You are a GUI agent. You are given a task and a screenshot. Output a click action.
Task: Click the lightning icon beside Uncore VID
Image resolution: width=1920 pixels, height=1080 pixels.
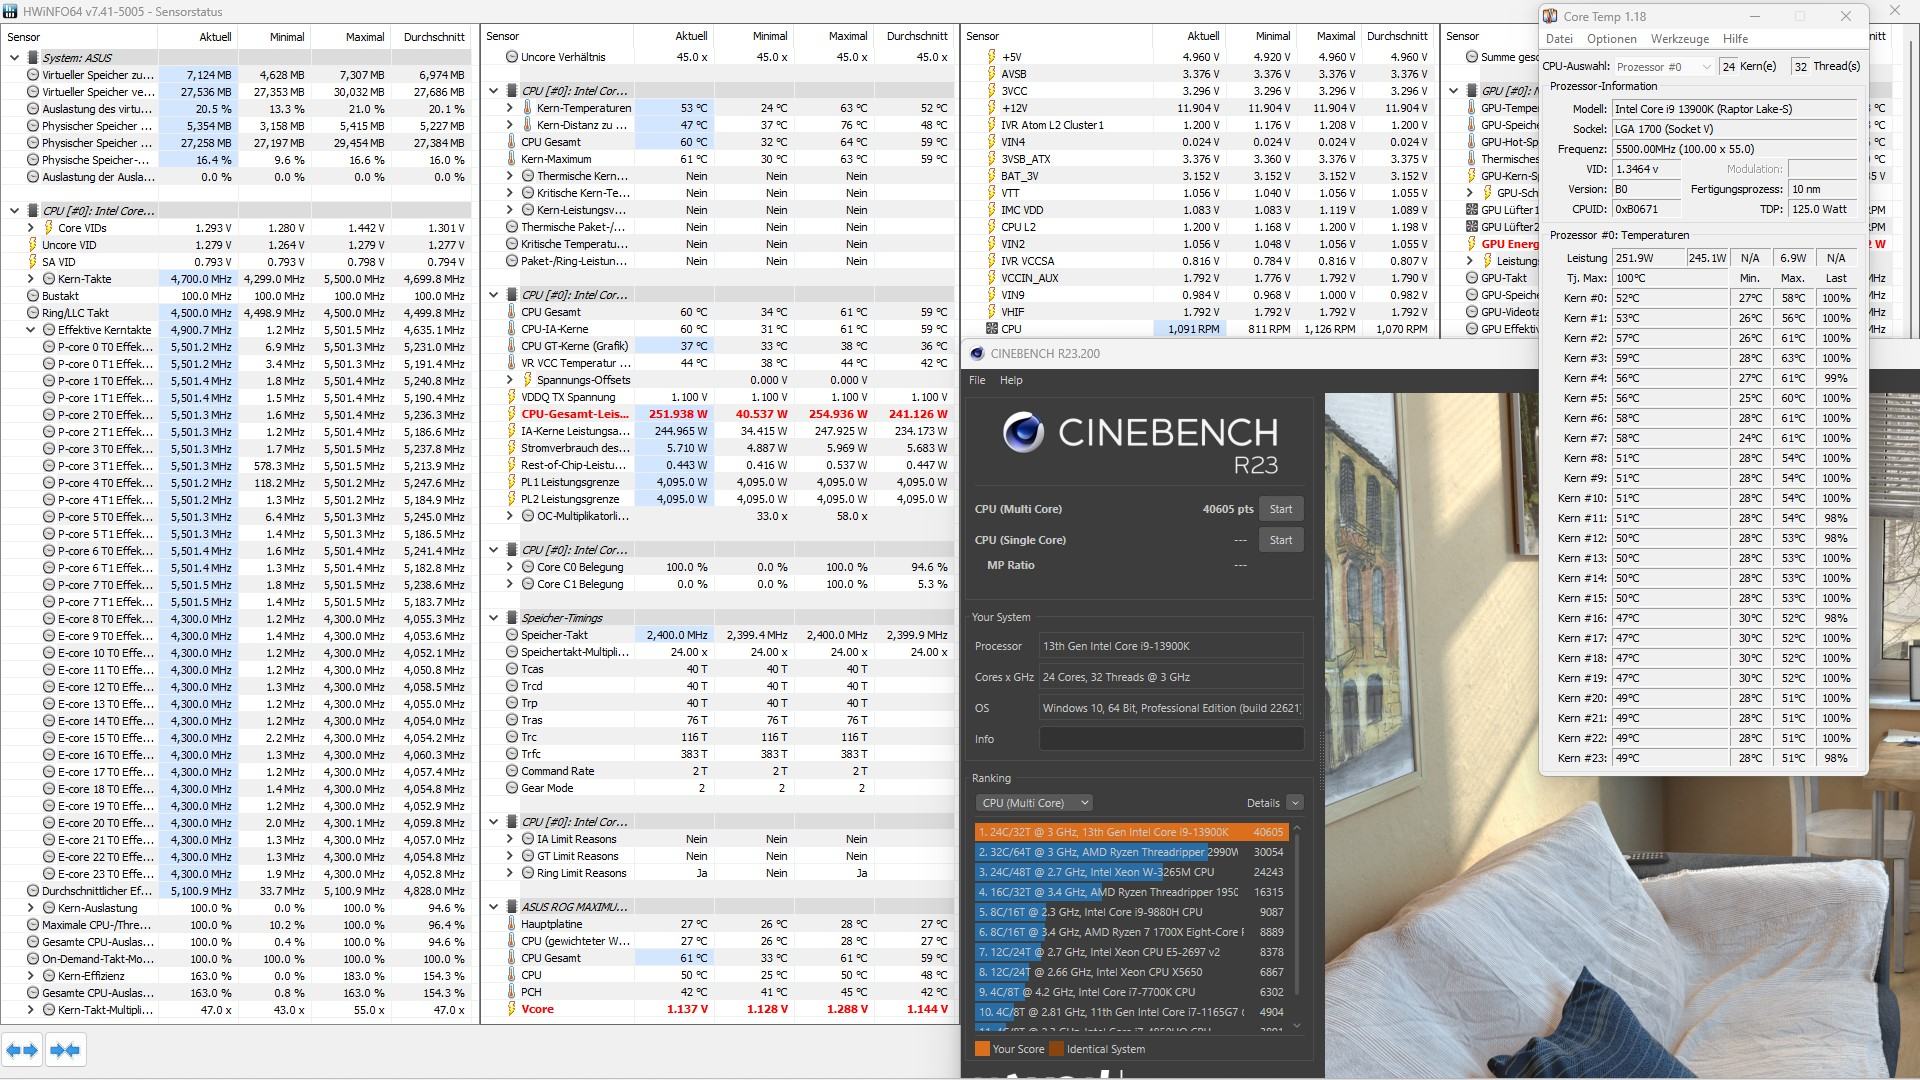pos(32,245)
